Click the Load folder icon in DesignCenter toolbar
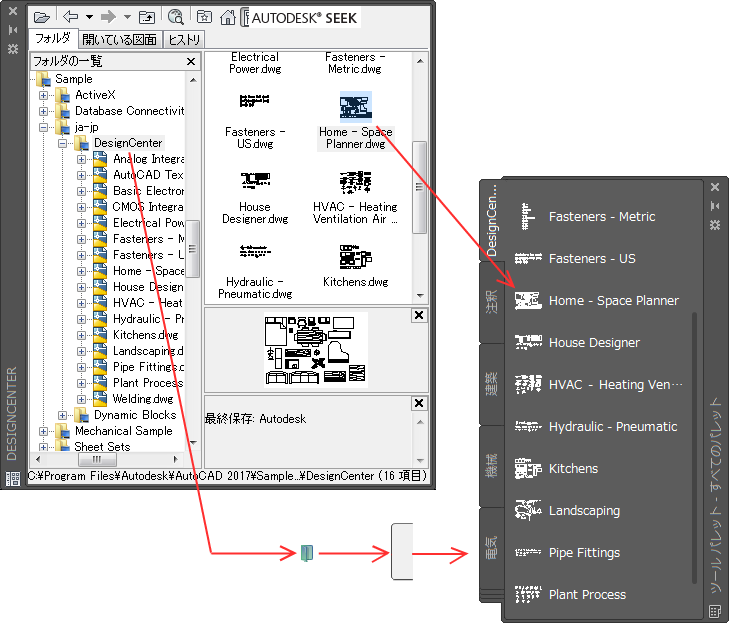731x625 pixels. click(41, 18)
